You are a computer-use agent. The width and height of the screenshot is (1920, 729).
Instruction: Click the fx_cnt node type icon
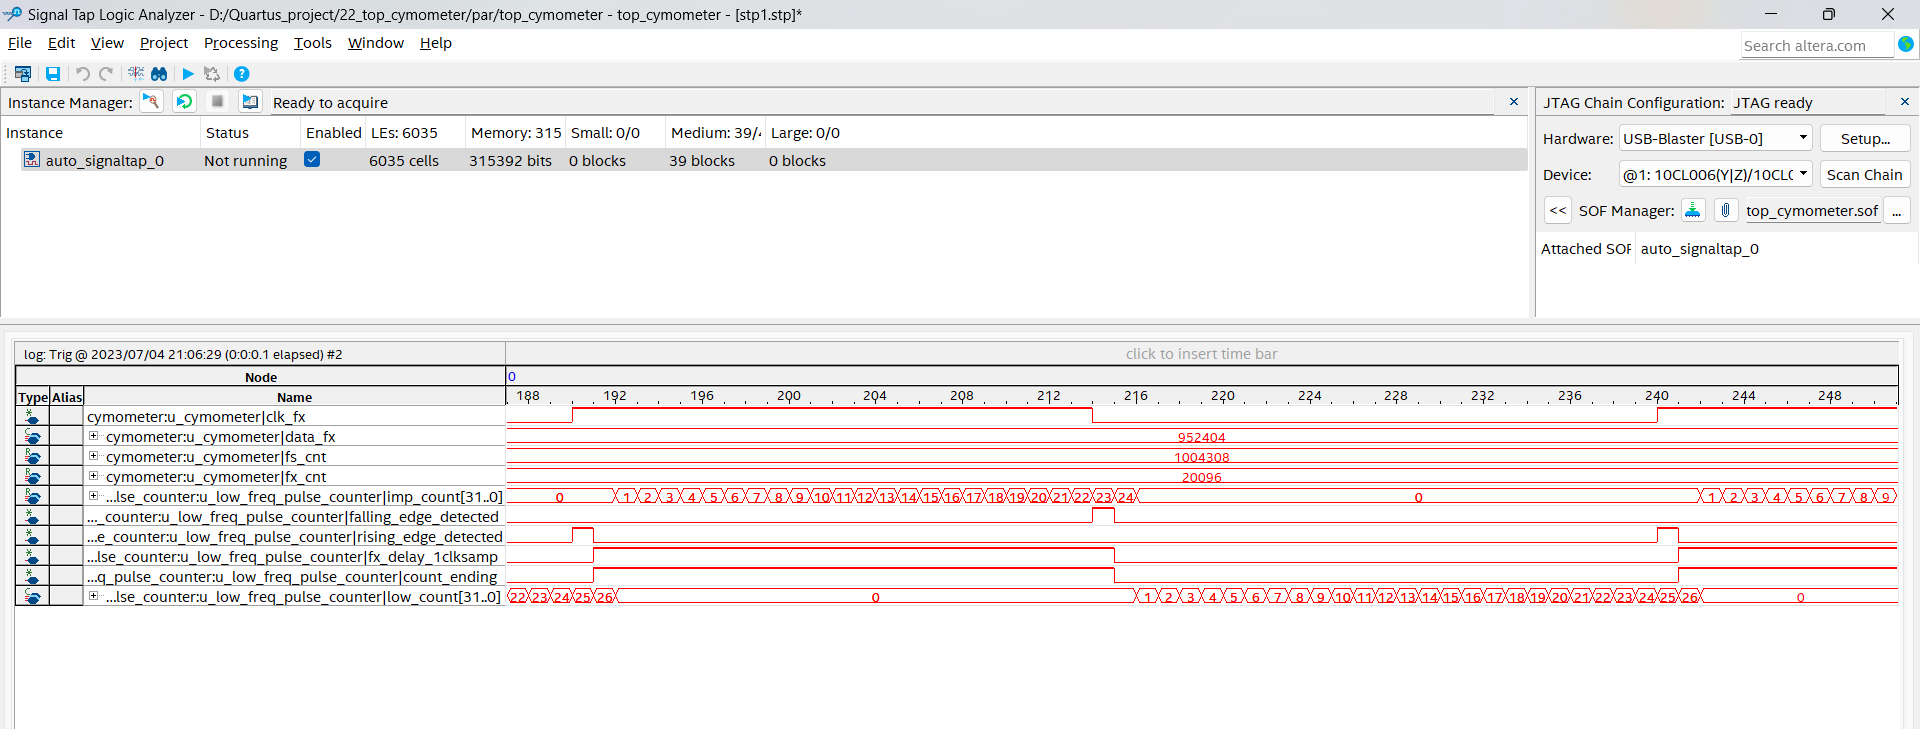coord(32,477)
